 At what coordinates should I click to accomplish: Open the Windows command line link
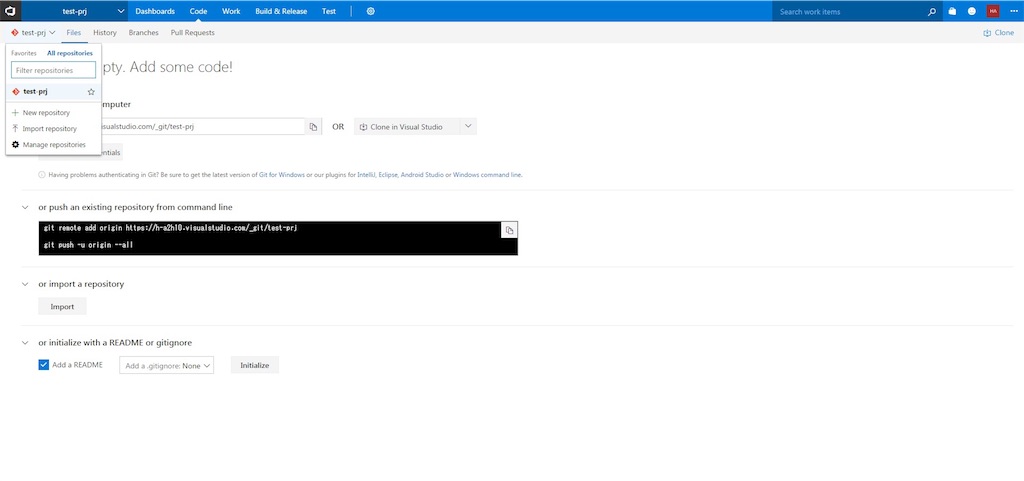tap(487, 175)
